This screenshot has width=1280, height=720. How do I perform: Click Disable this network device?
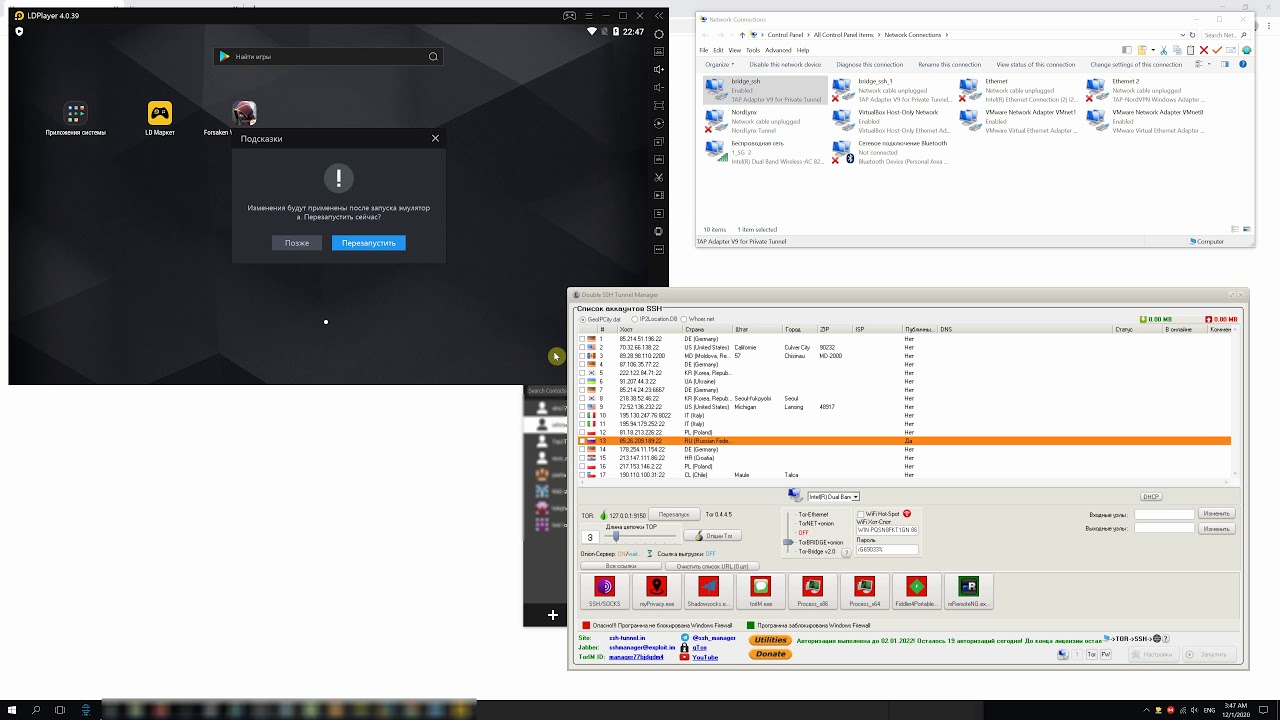tap(785, 64)
